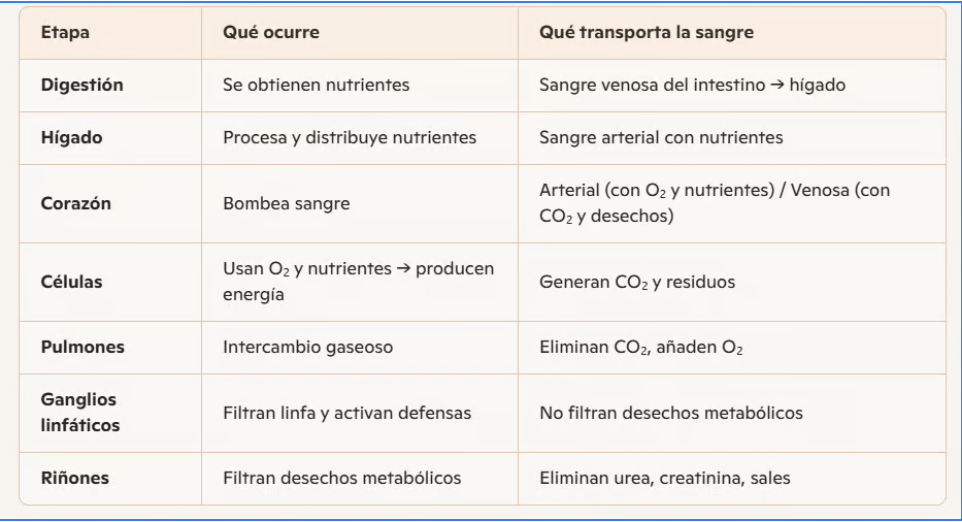Select the 'Ganglios linfáticos' row label
The image size is (962, 522).
click(x=80, y=412)
